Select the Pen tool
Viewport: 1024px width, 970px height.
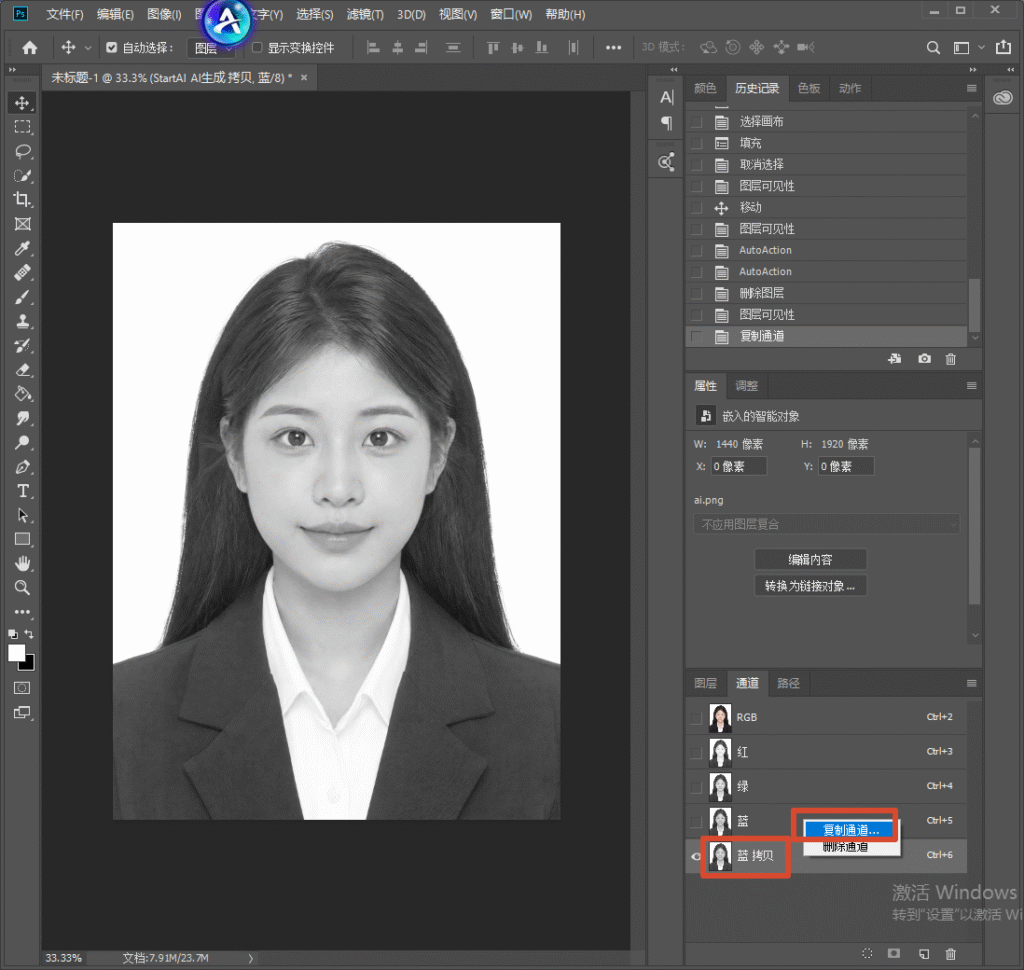pyautogui.click(x=23, y=467)
